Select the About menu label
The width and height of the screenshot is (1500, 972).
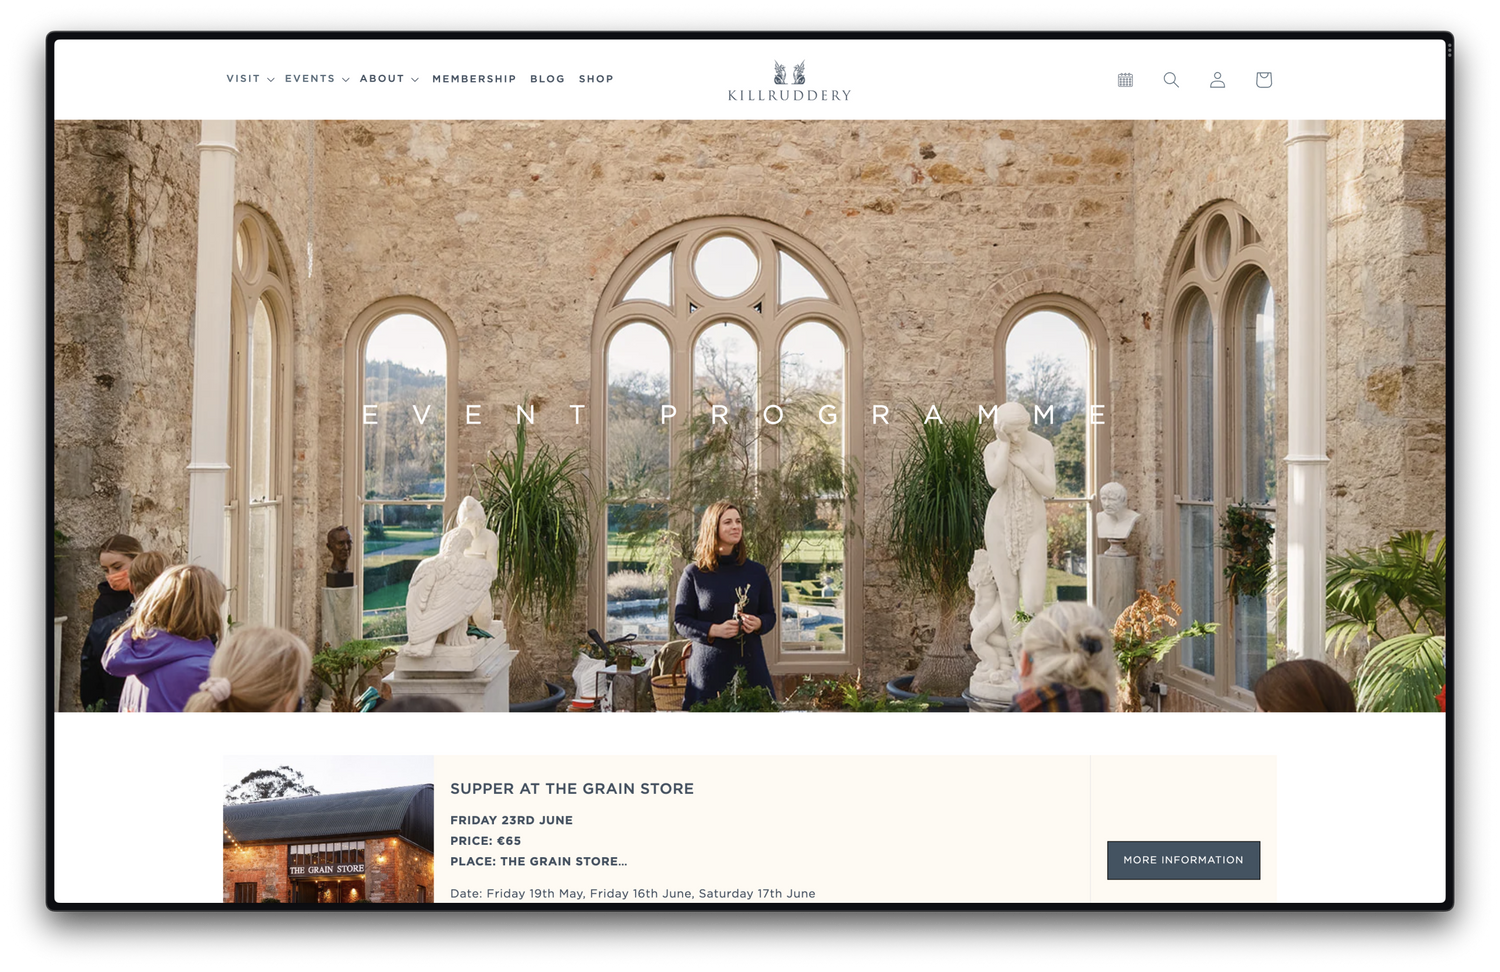tap(382, 79)
